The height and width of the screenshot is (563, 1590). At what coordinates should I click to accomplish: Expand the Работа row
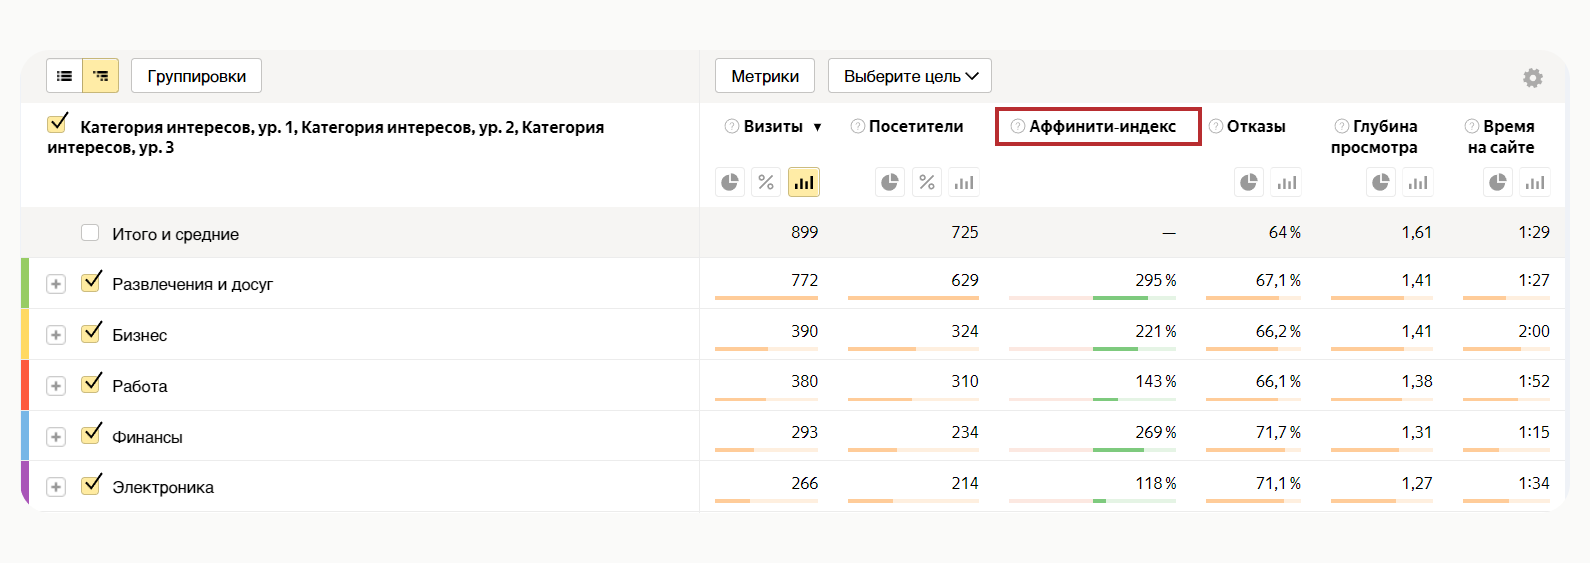pos(56,386)
